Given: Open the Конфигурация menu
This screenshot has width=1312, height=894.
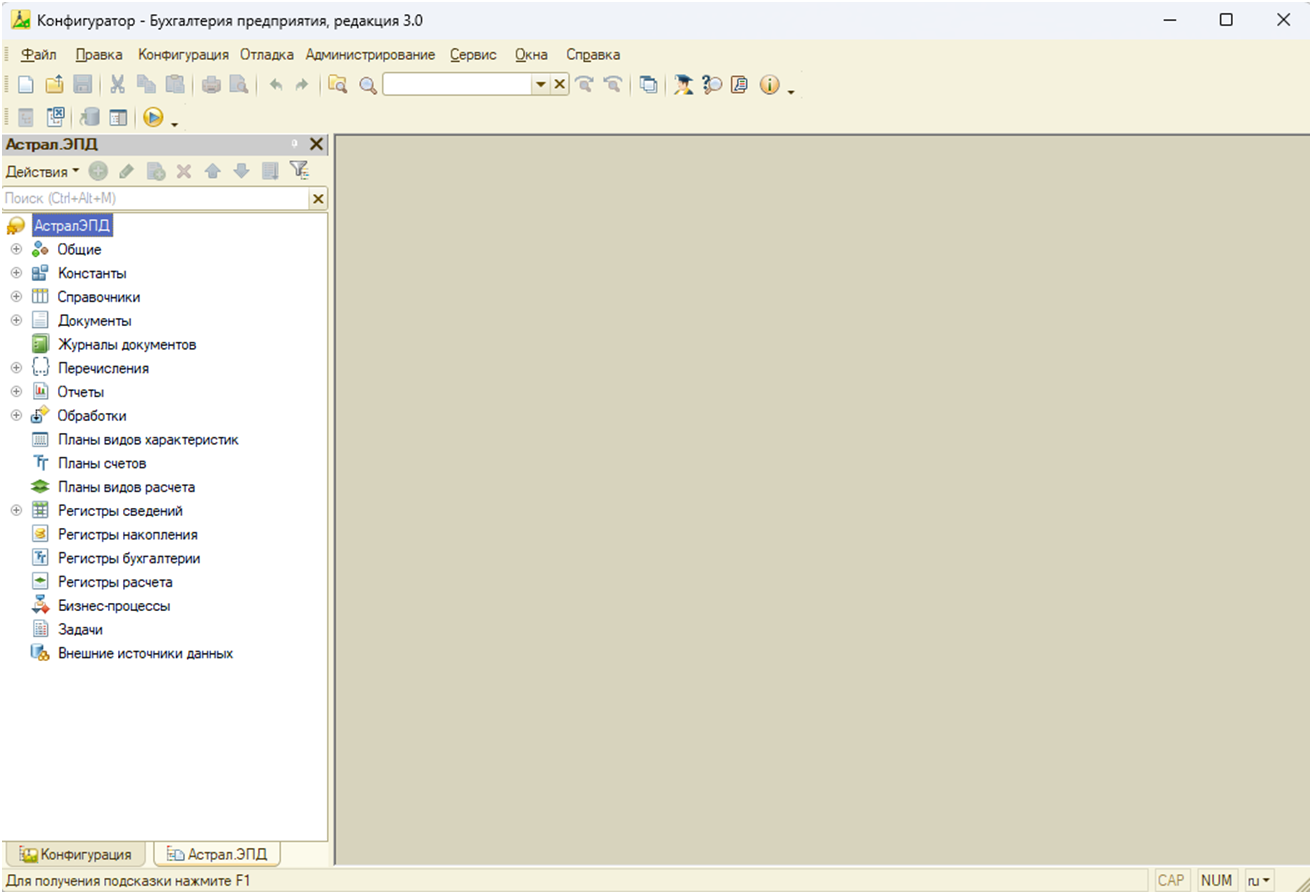Looking at the screenshot, I should pyautogui.click(x=183, y=55).
